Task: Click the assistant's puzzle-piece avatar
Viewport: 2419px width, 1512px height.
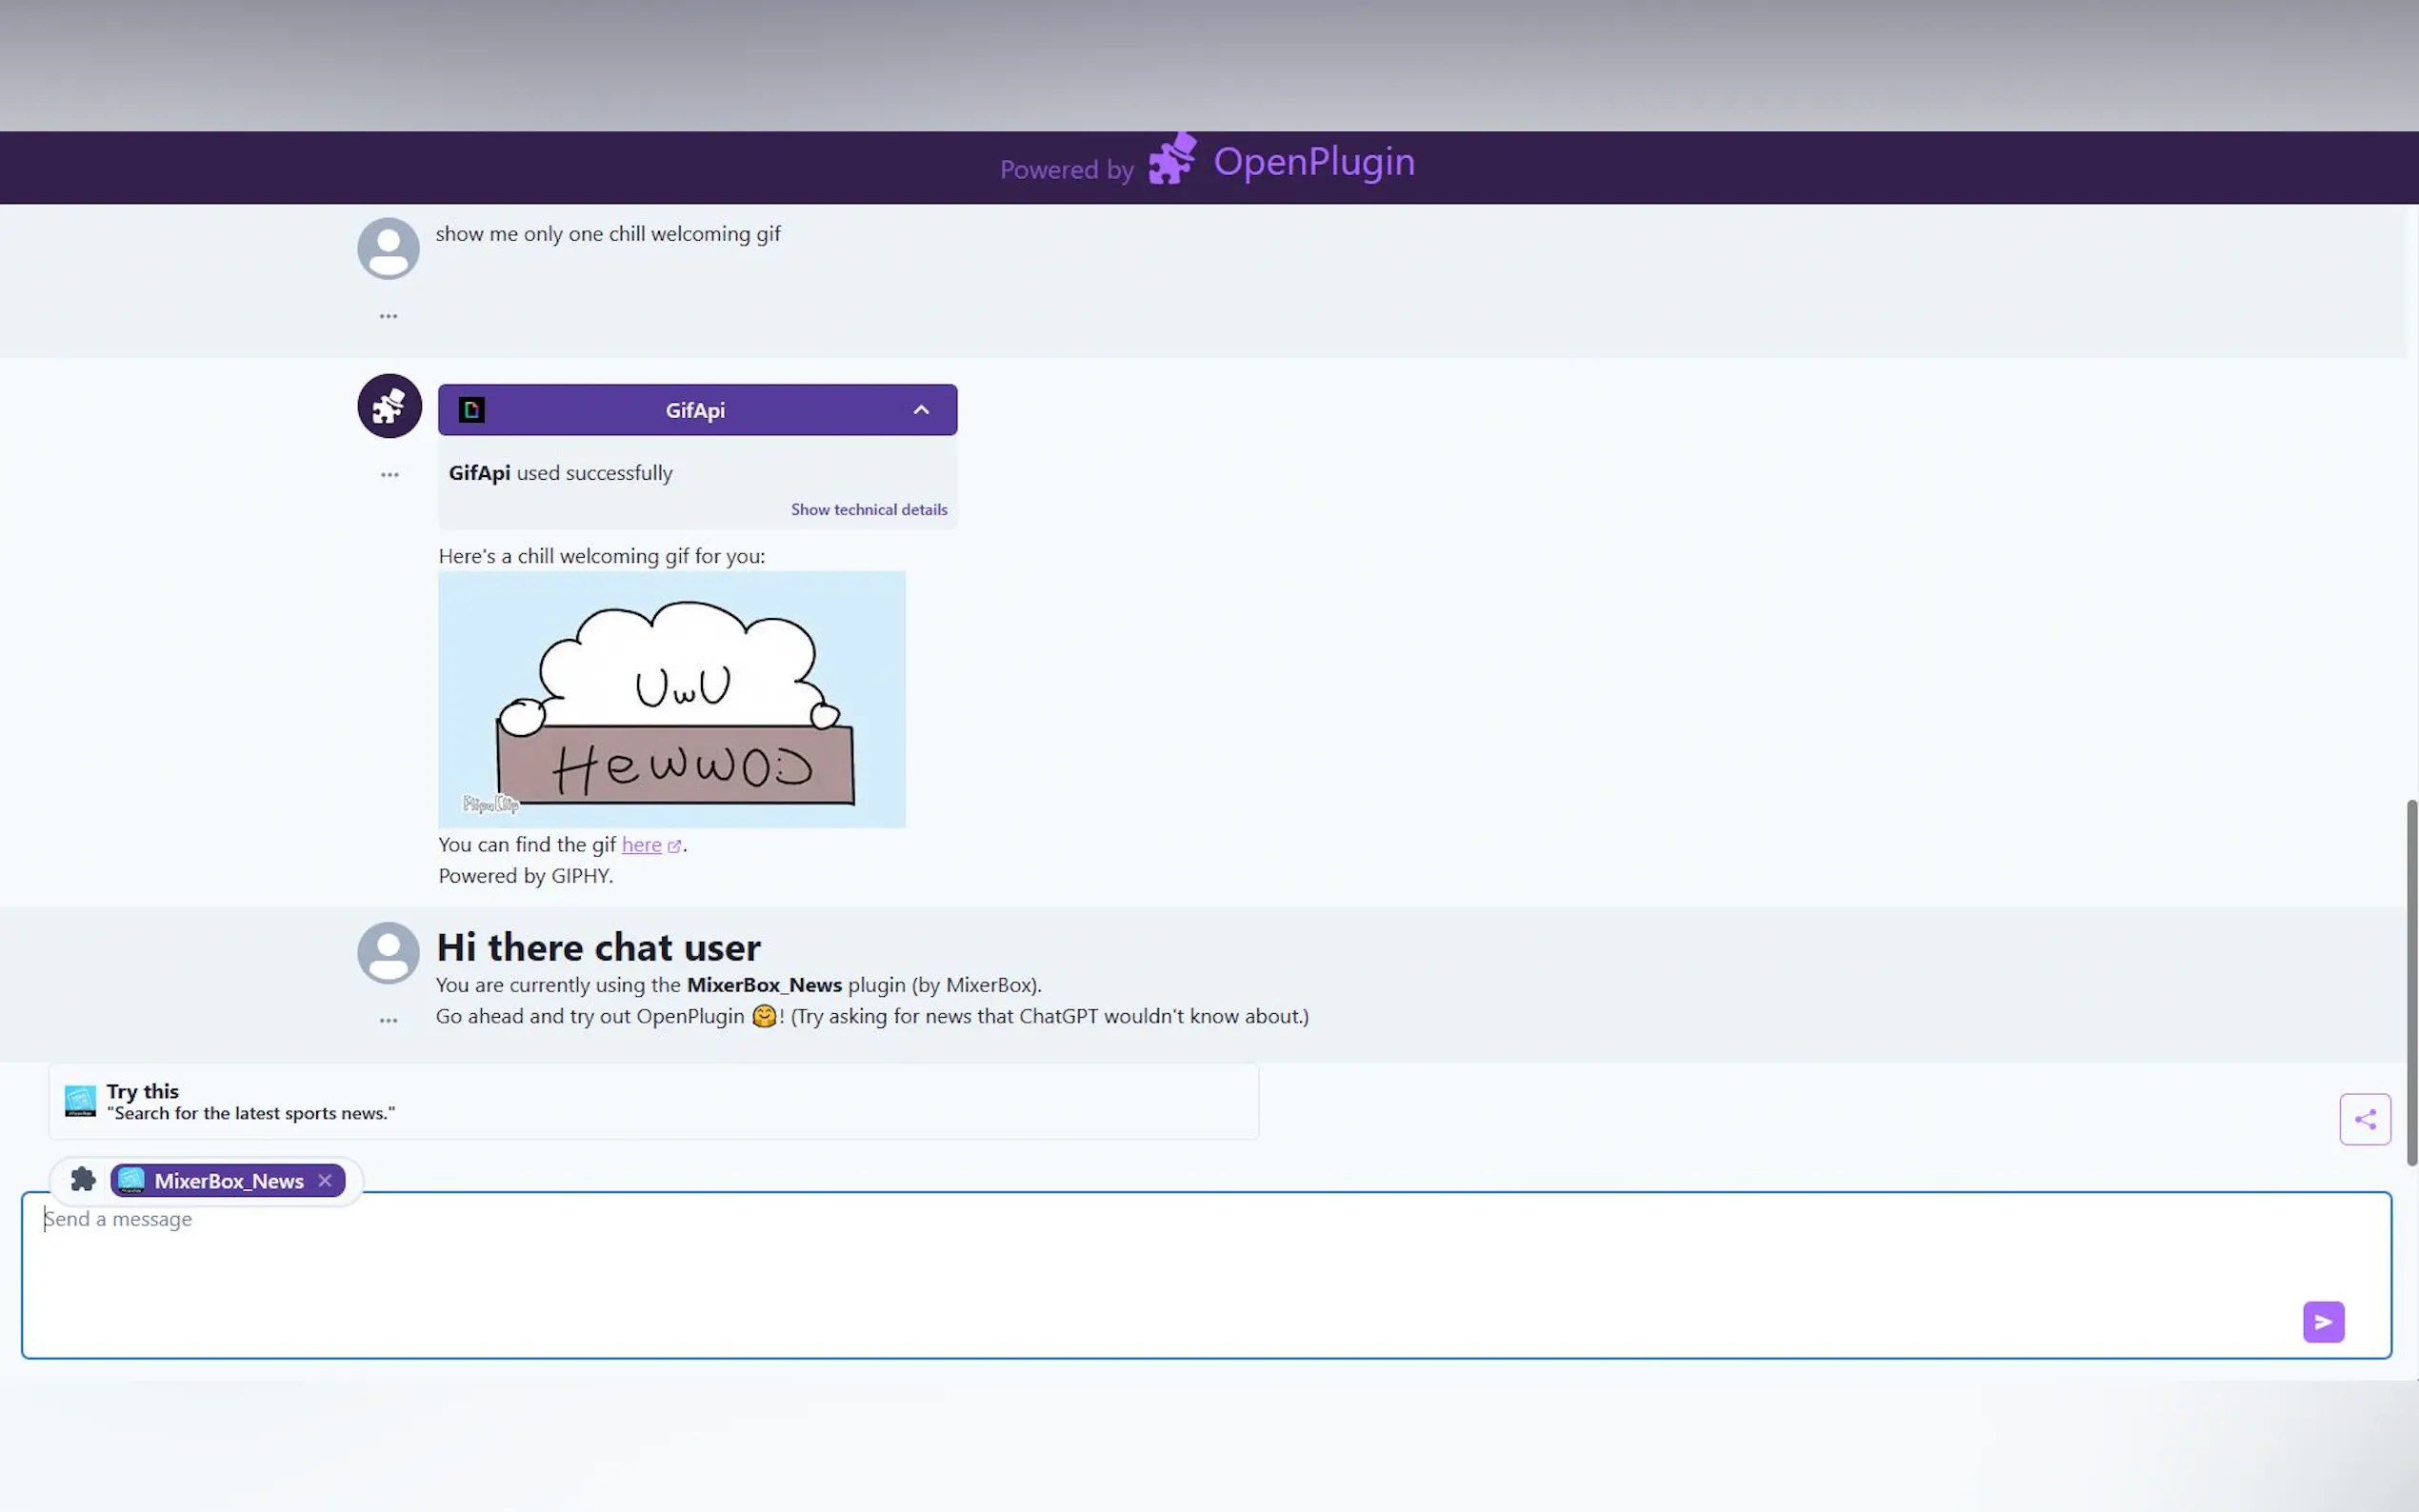Action: [x=388, y=405]
